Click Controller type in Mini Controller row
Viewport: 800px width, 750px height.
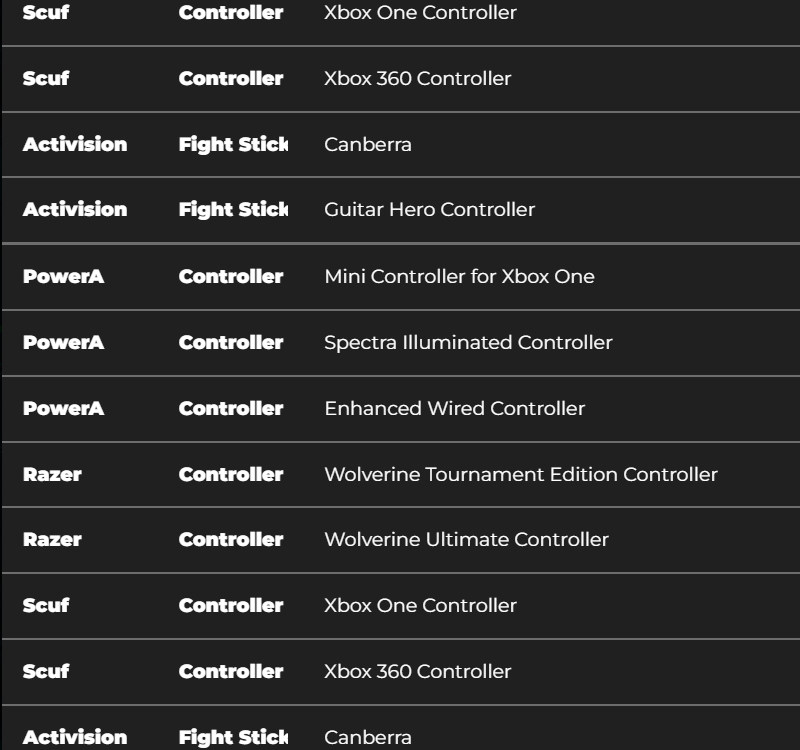pos(231,276)
